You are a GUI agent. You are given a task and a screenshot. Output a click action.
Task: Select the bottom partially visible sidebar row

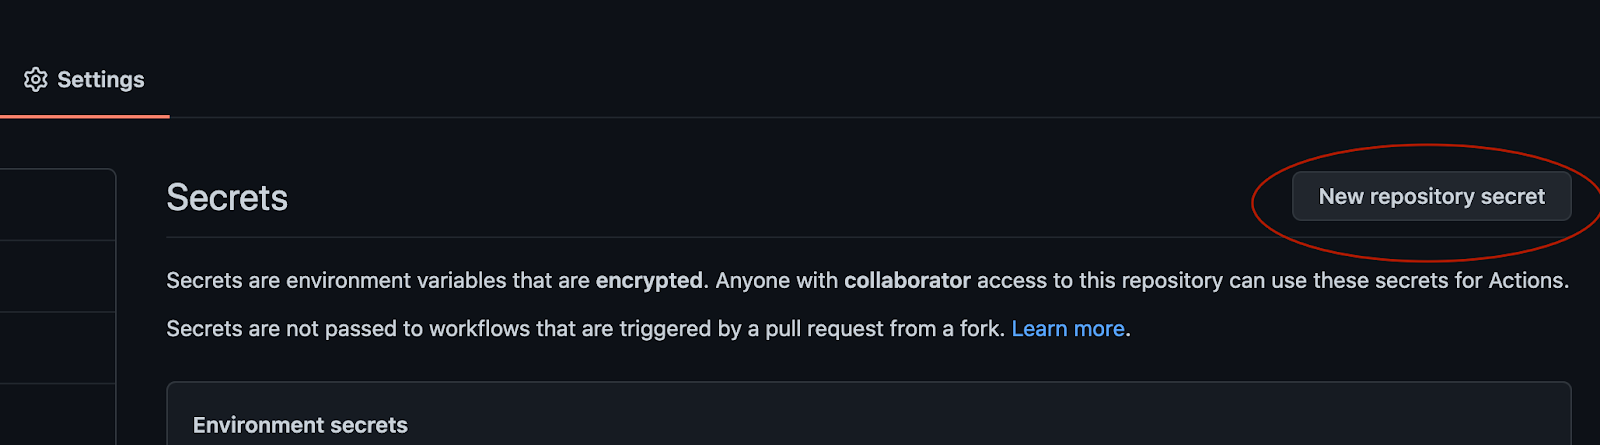pyautogui.click(x=57, y=415)
